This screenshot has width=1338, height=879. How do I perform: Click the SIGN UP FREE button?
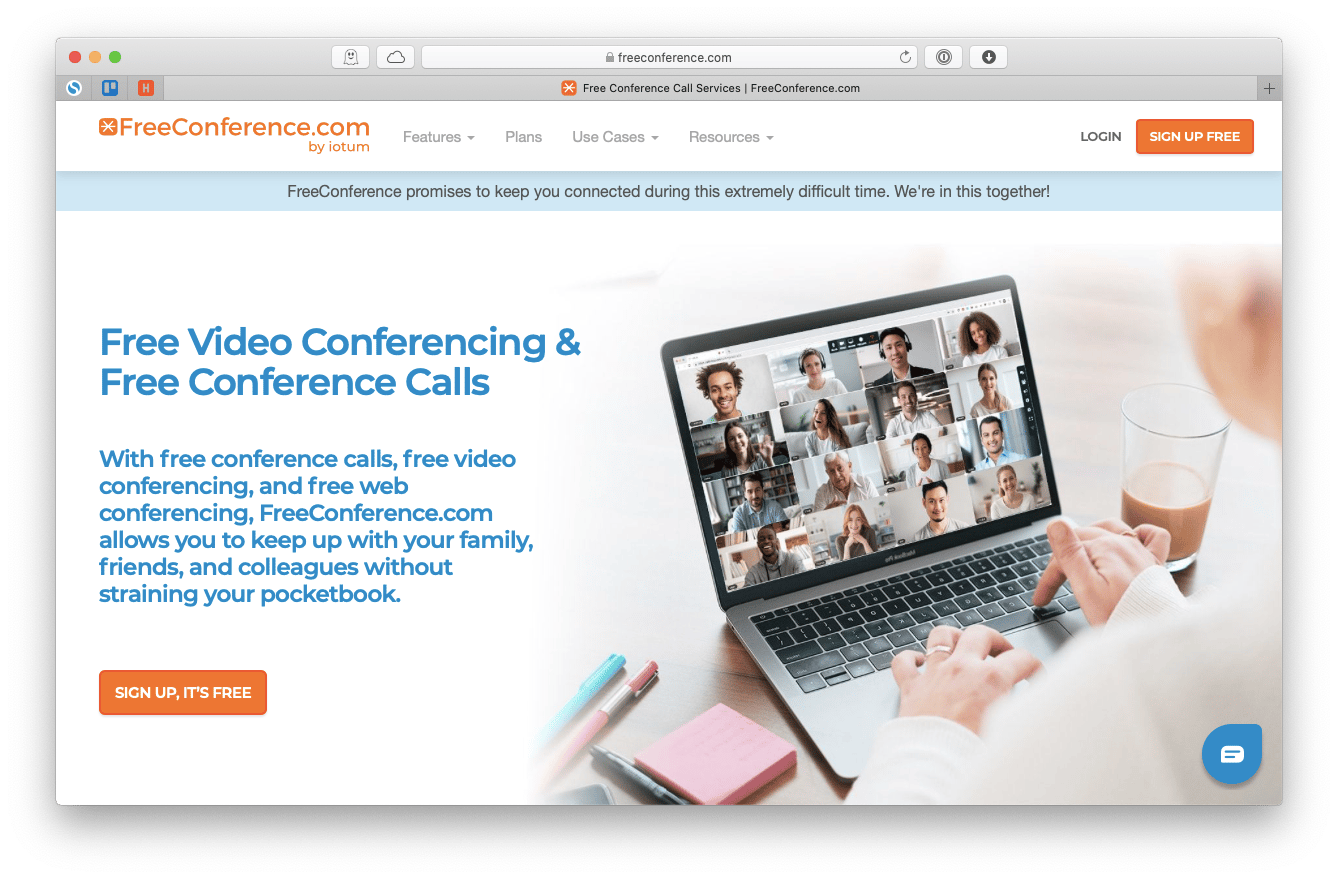click(1194, 137)
